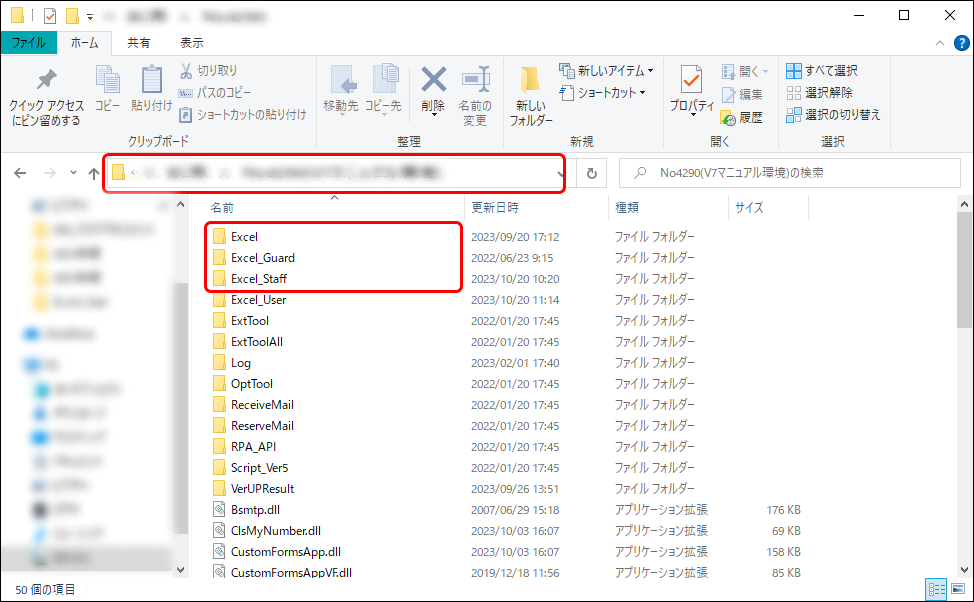
Task: Click Invert selection (選択の切り替え)
Action: tap(833, 115)
